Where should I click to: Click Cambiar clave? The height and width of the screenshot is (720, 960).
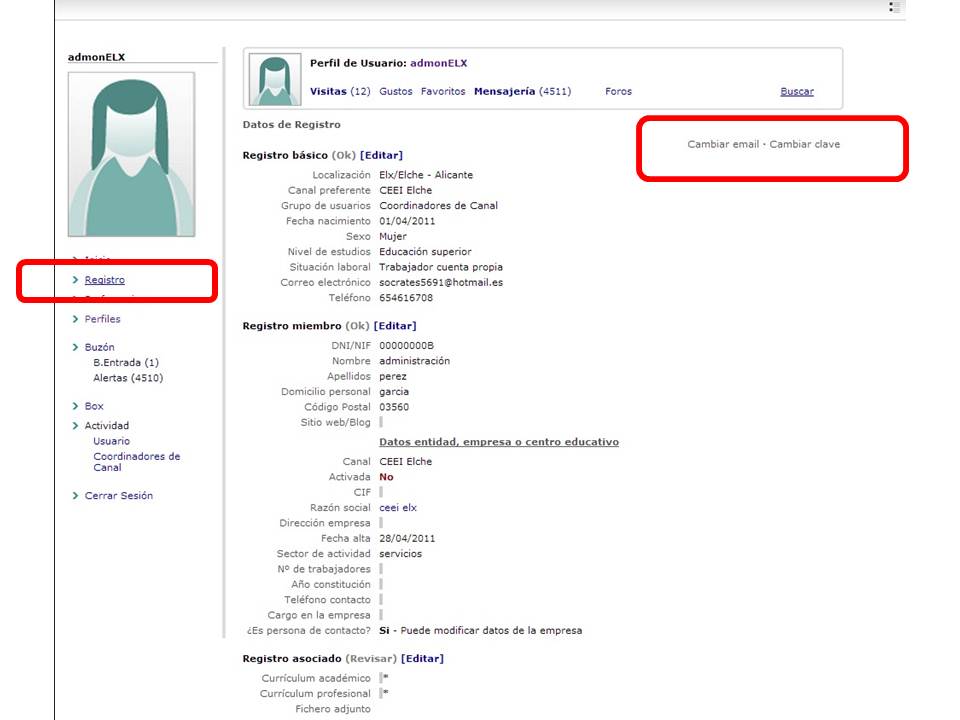[806, 143]
